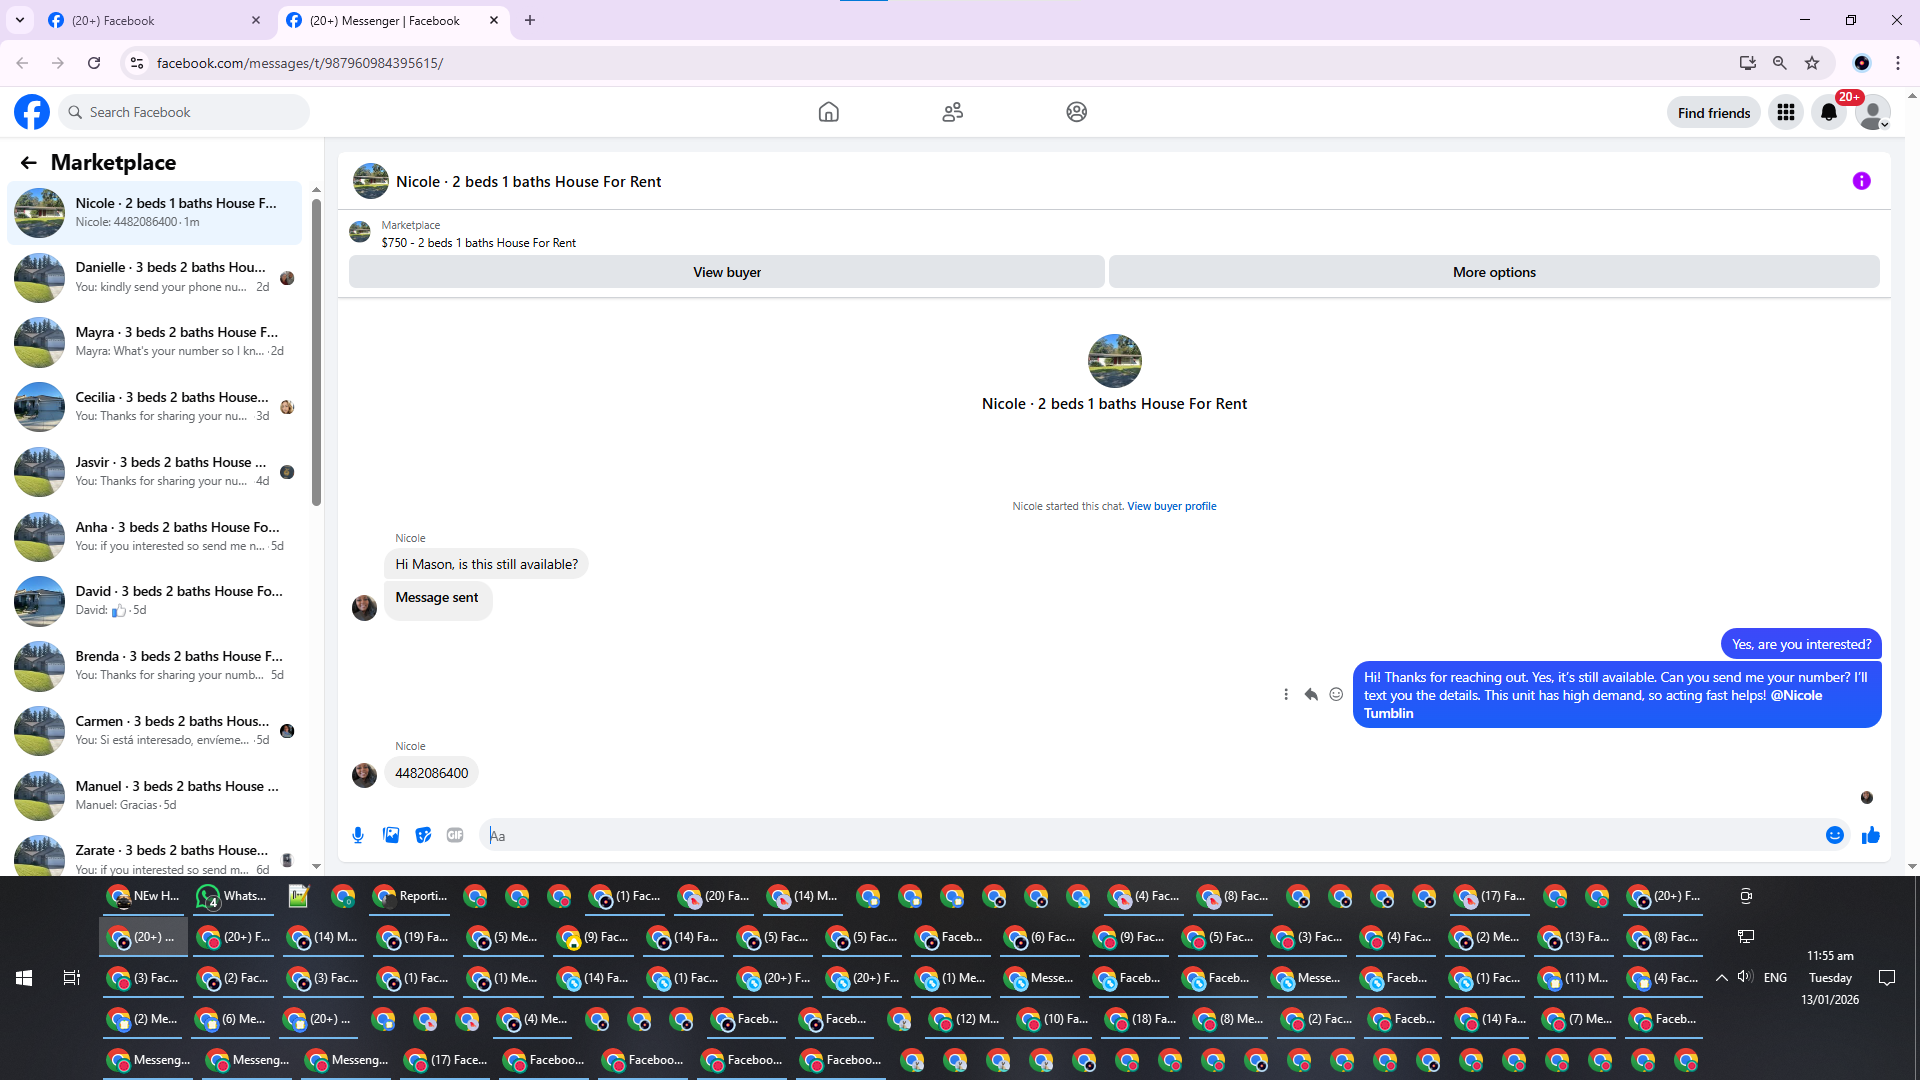Viewport: 1920px width, 1080px height.
Task: Click the attach photo icon
Action: [x=391, y=835]
